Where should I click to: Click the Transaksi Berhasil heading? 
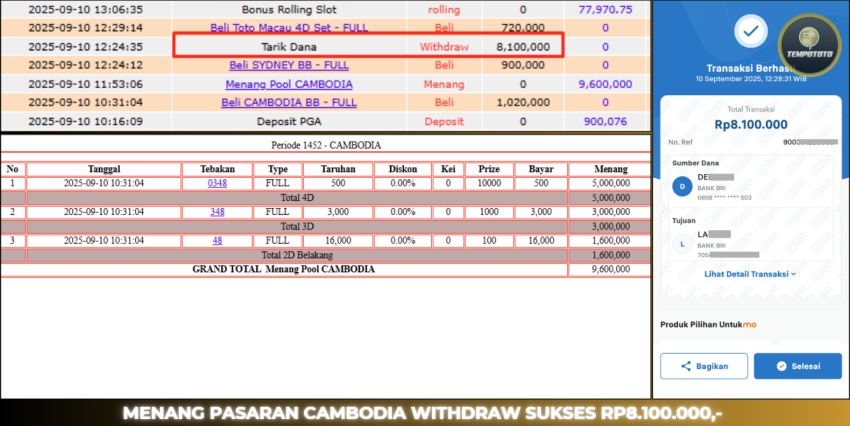point(750,68)
